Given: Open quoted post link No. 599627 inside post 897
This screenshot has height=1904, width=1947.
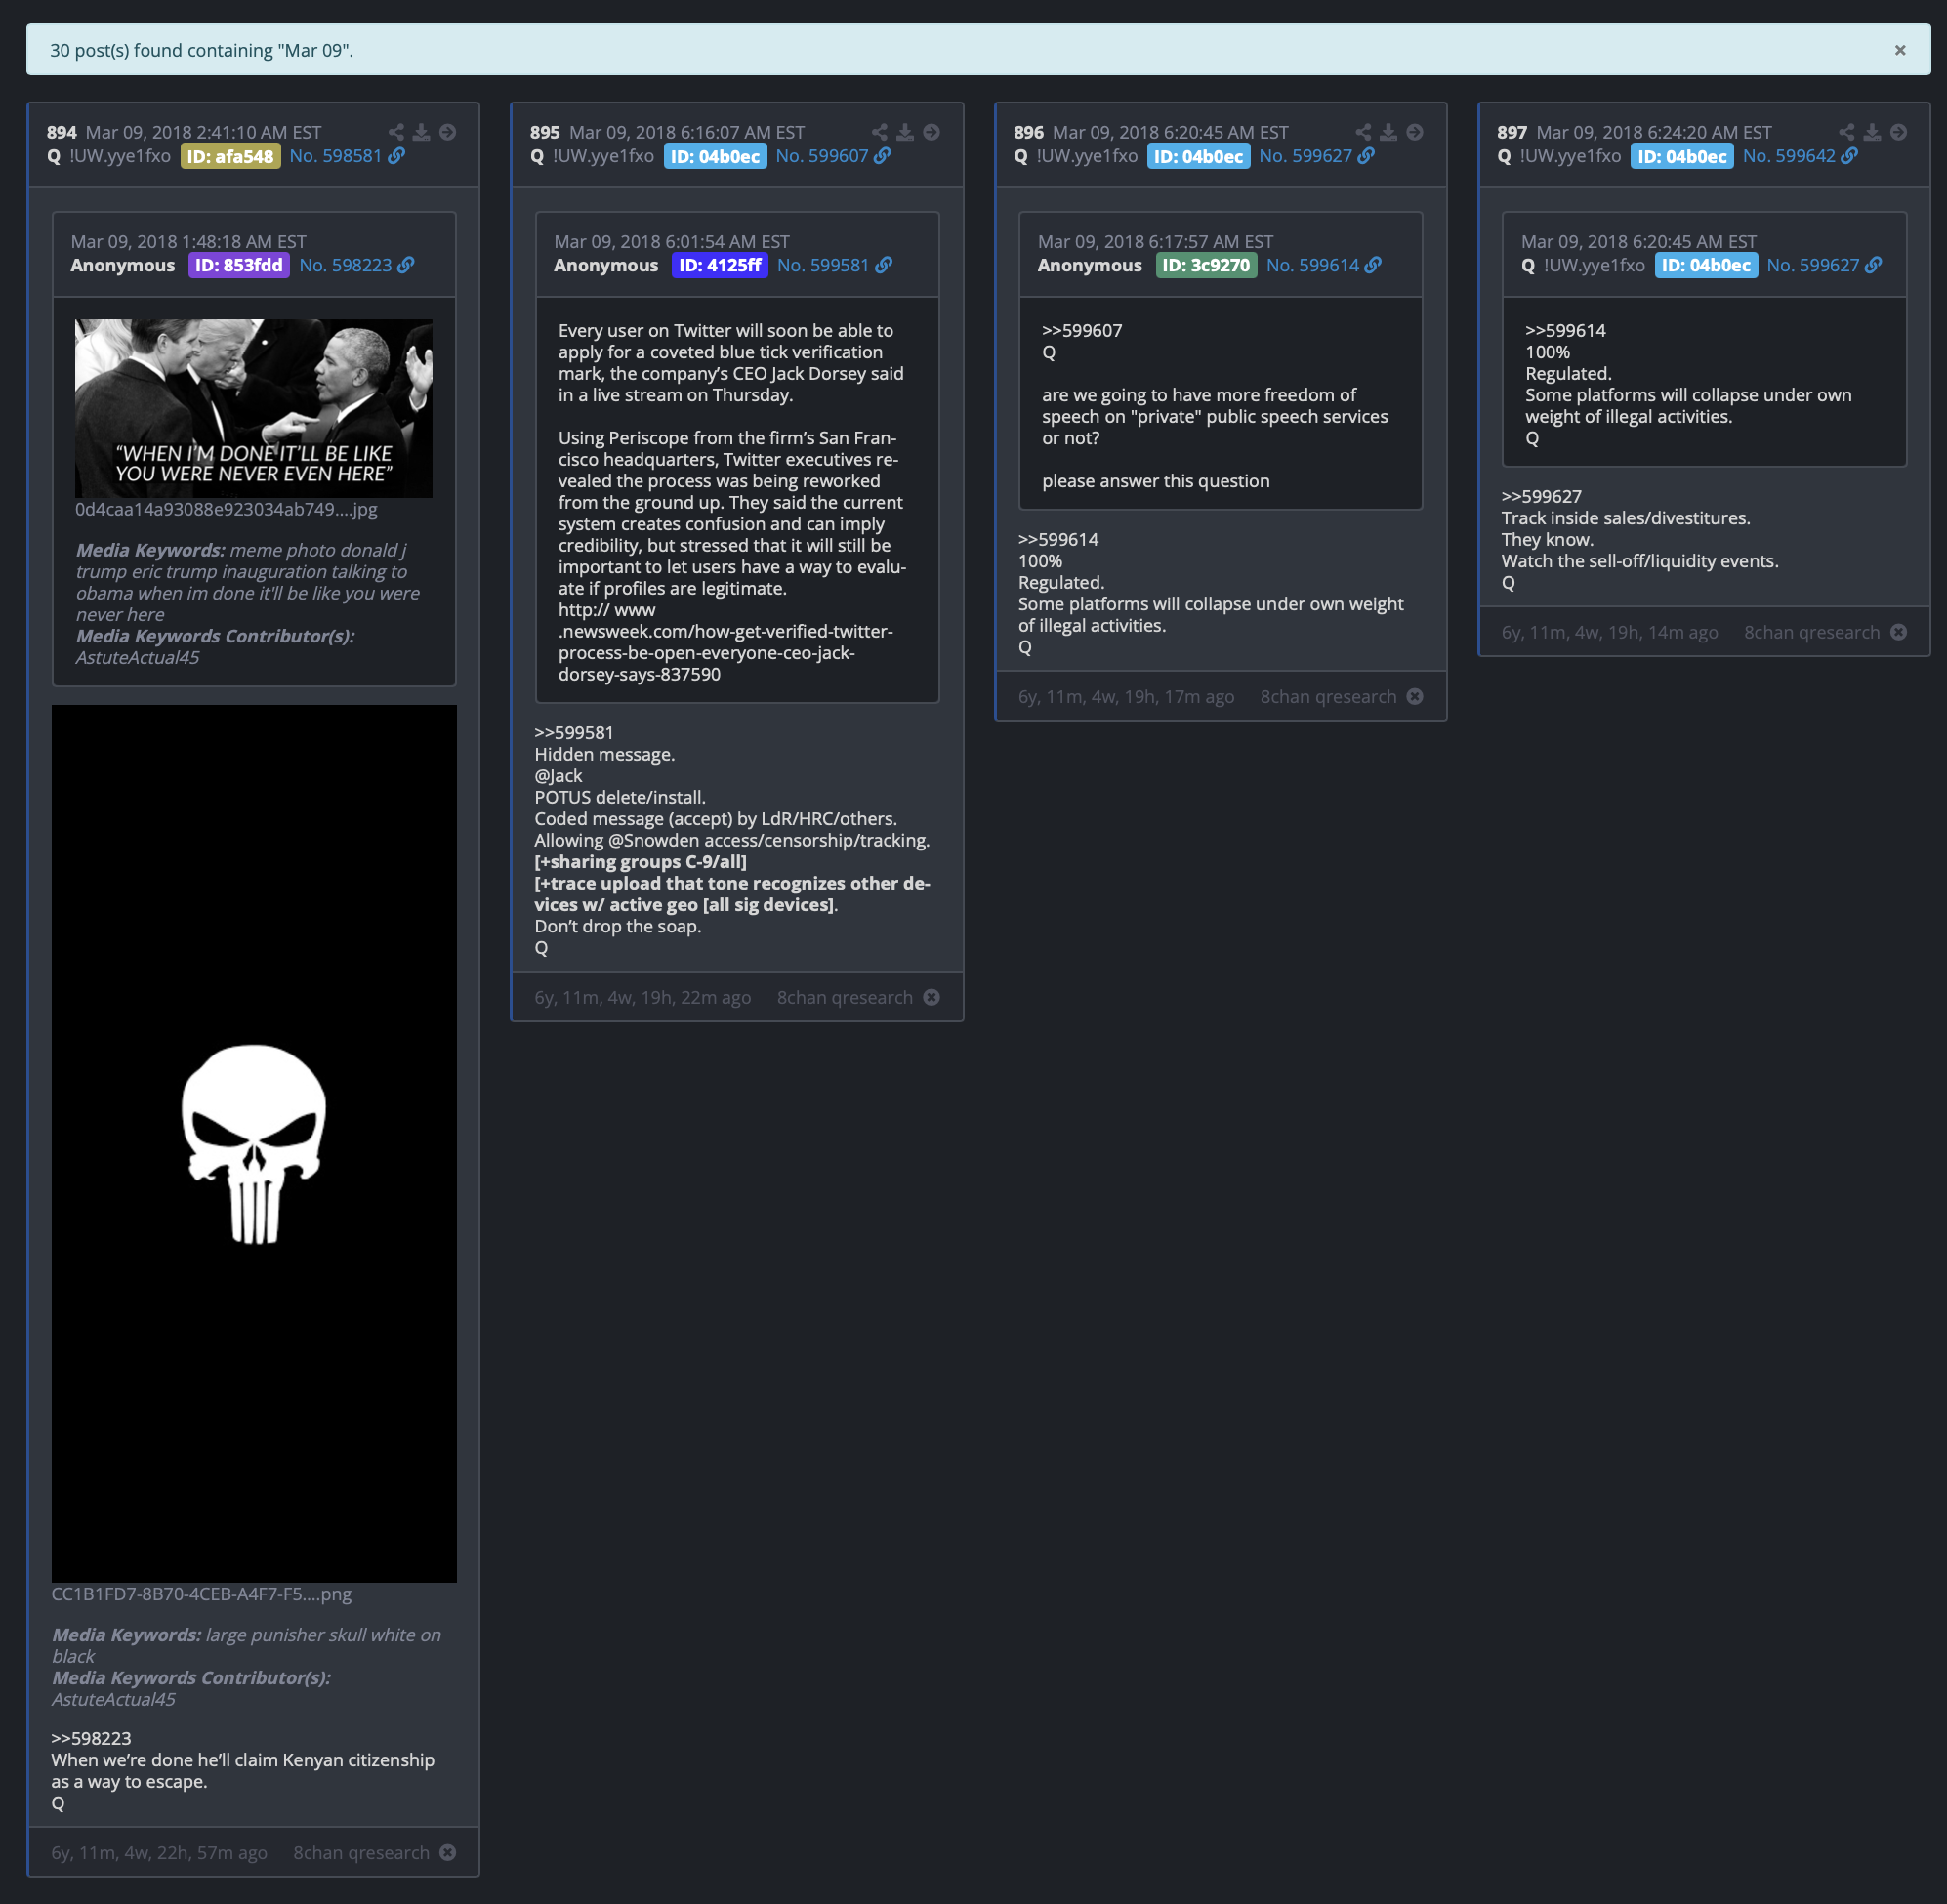Looking at the screenshot, I should point(1813,265).
